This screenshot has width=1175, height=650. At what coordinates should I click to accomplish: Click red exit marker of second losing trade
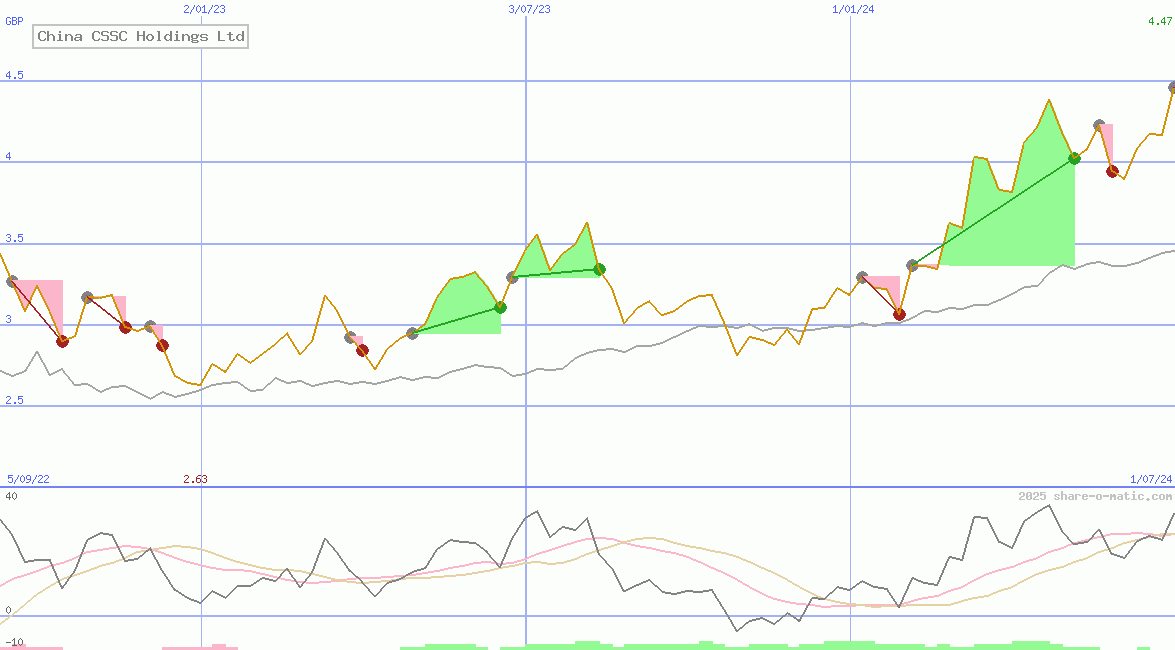point(126,327)
